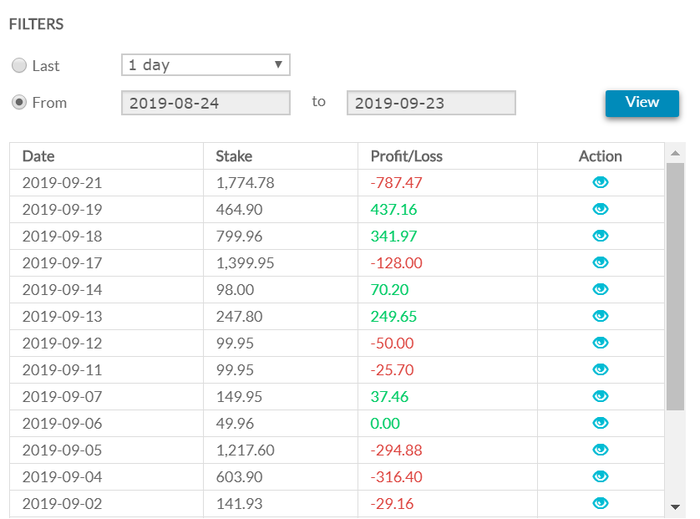The image size is (700, 519).
Task: Click the end date field 2019-09-23
Action: (x=431, y=103)
